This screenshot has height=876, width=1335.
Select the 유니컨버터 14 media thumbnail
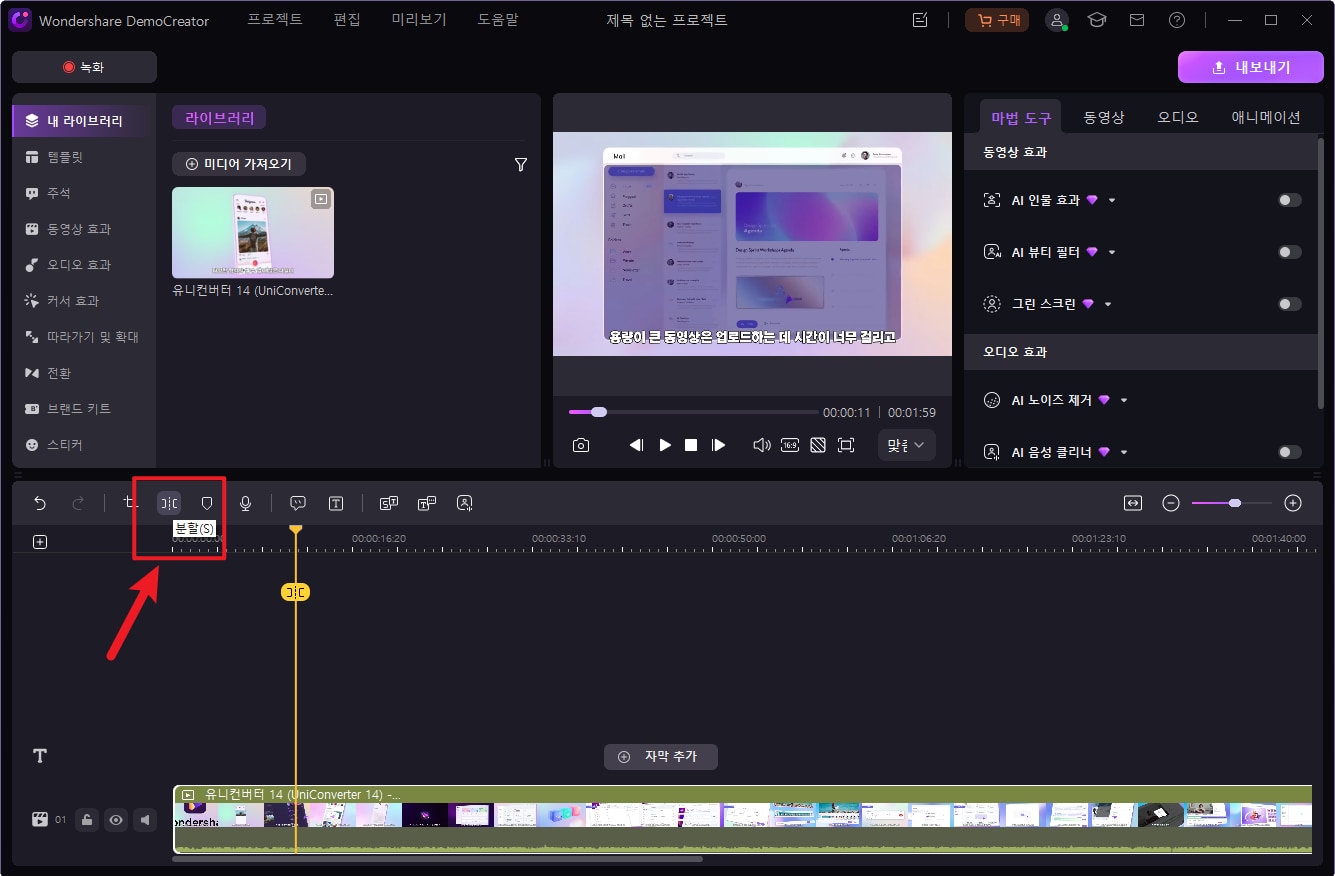click(253, 233)
